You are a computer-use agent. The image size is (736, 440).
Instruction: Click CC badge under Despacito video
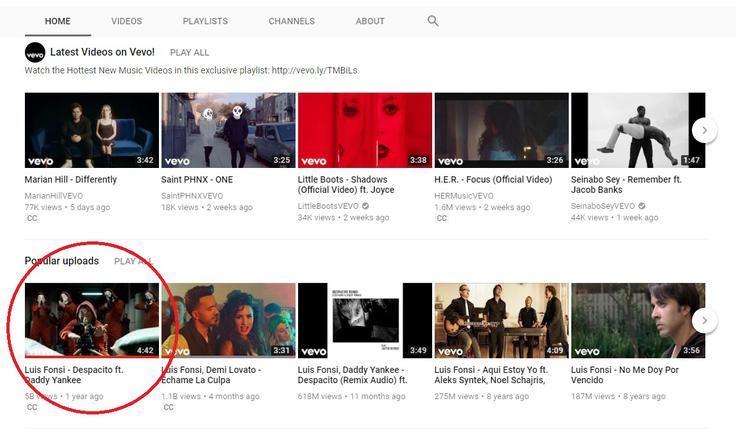tap(32, 407)
